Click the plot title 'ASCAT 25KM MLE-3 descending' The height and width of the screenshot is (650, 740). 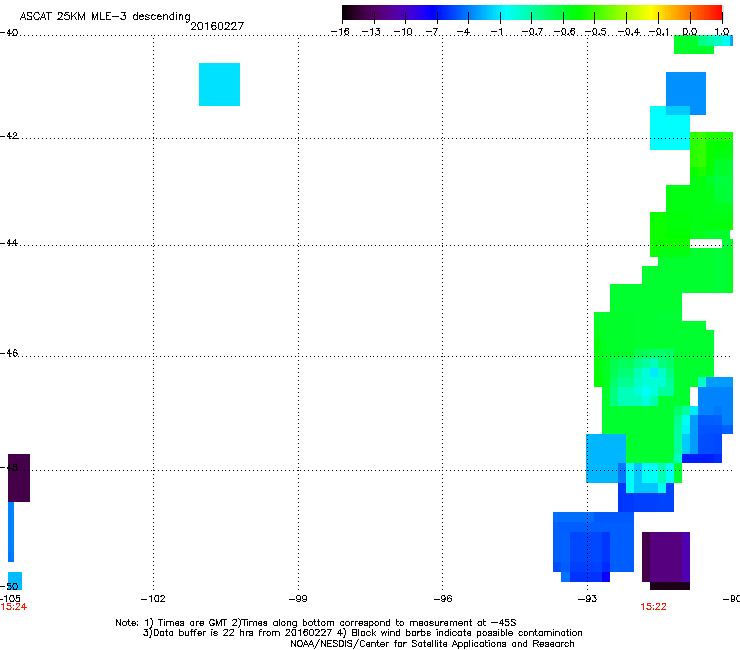click(x=105, y=16)
